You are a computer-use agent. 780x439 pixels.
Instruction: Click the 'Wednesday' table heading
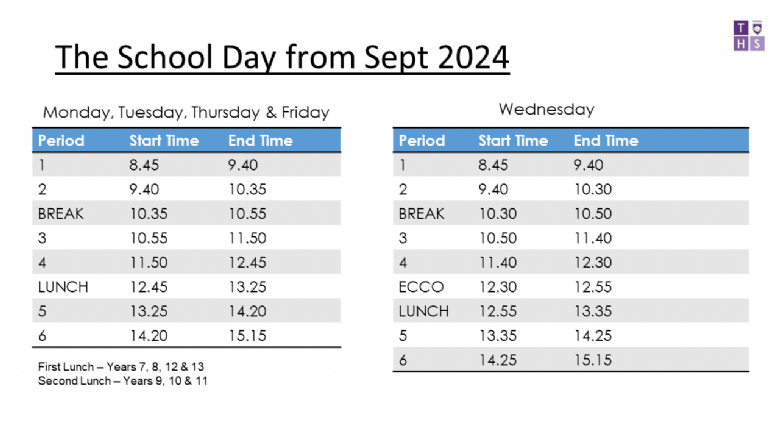tap(547, 109)
